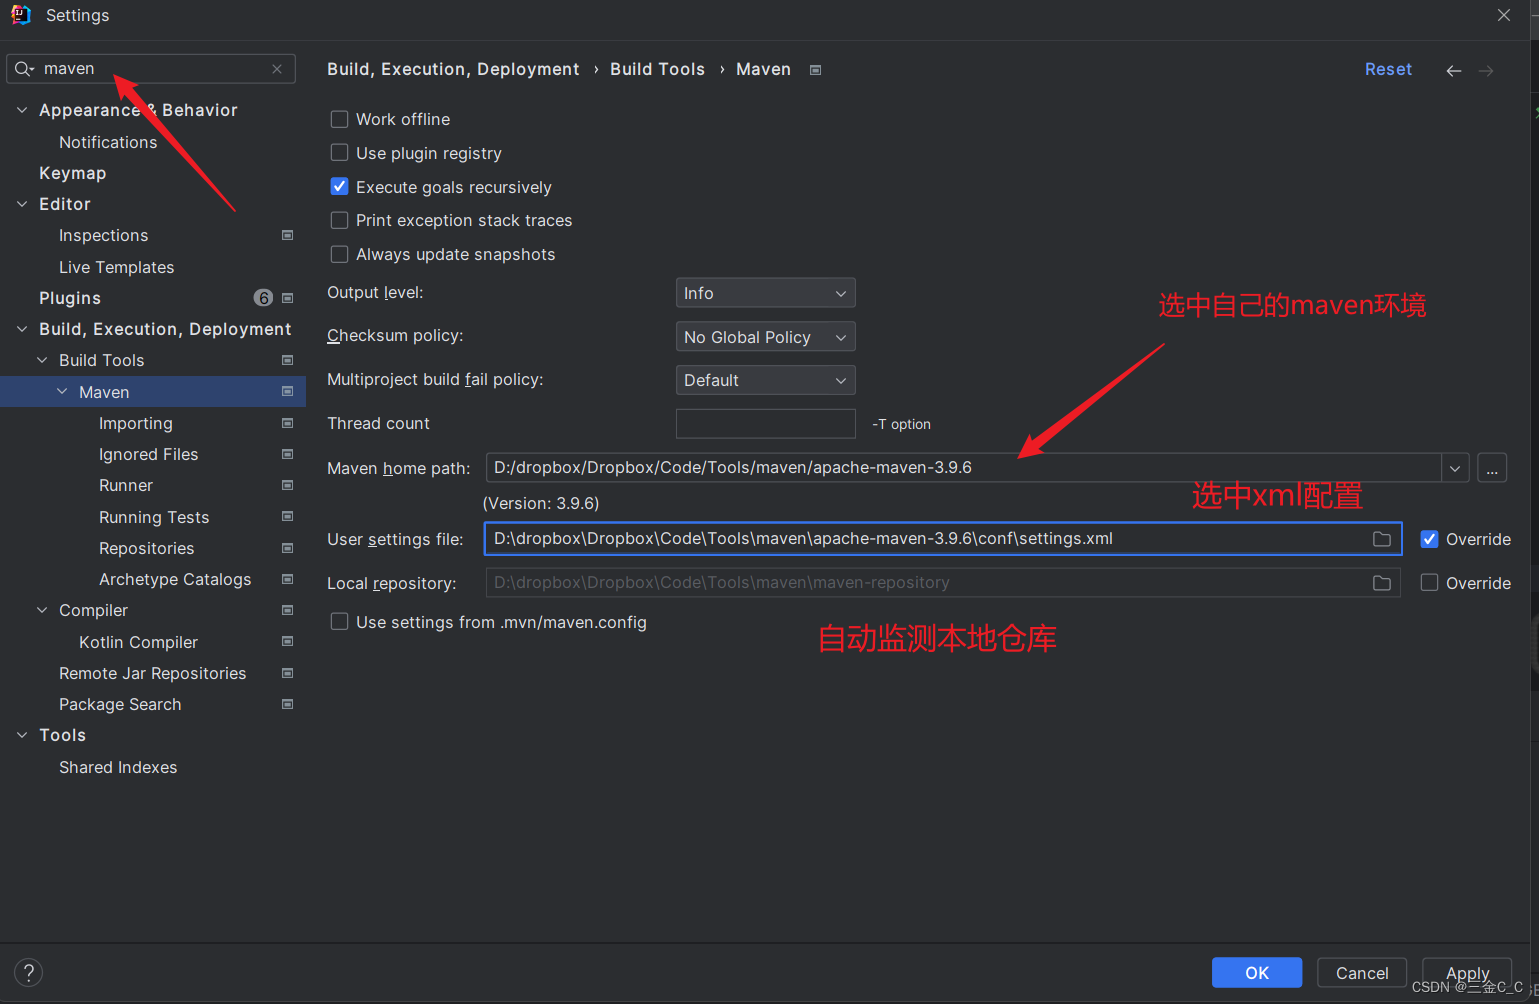Focus the Thread count input field

click(766, 424)
